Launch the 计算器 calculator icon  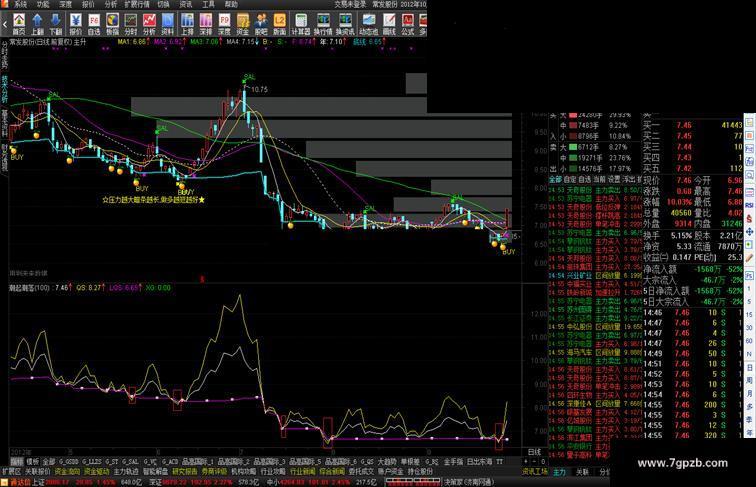[301, 24]
